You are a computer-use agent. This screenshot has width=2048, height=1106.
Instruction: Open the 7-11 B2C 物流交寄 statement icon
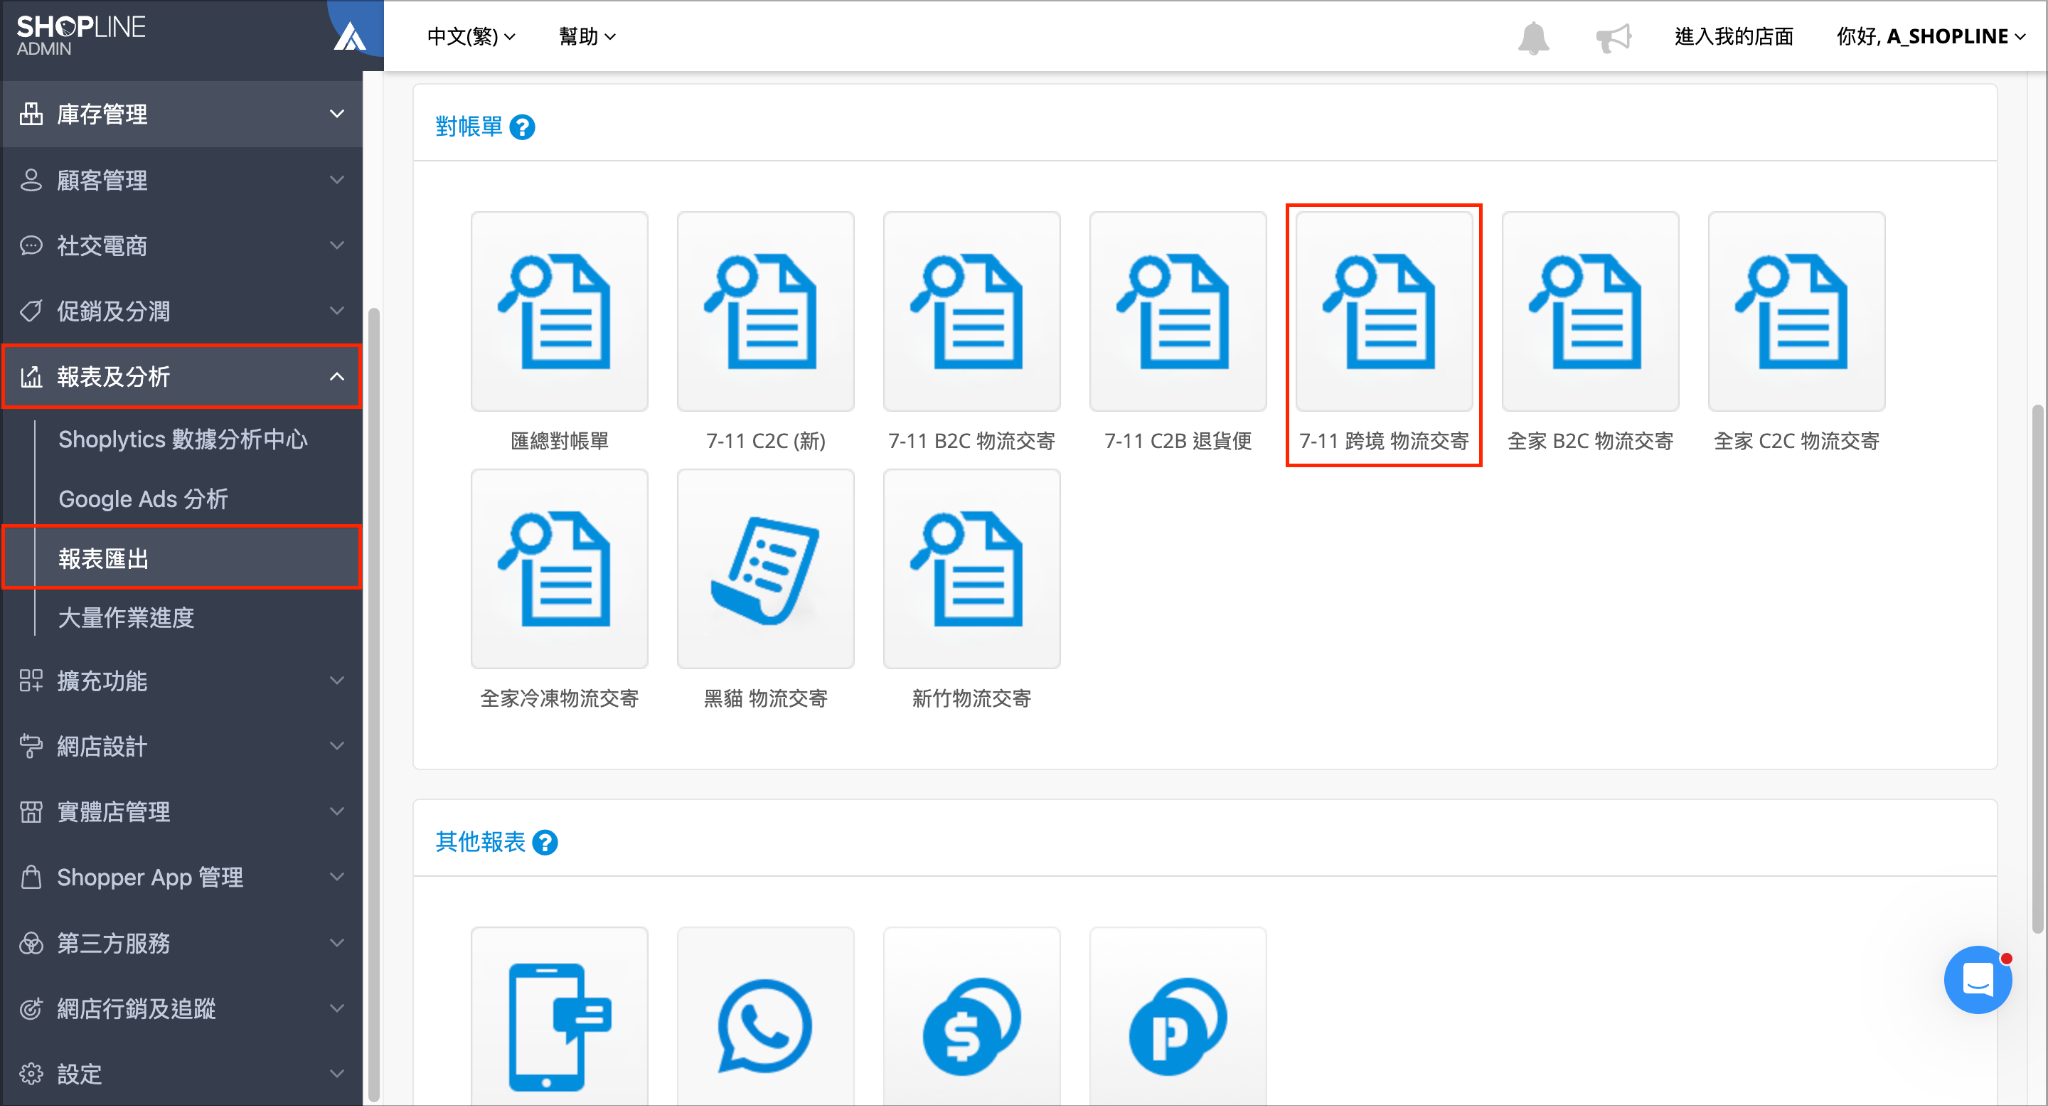coord(971,311)
